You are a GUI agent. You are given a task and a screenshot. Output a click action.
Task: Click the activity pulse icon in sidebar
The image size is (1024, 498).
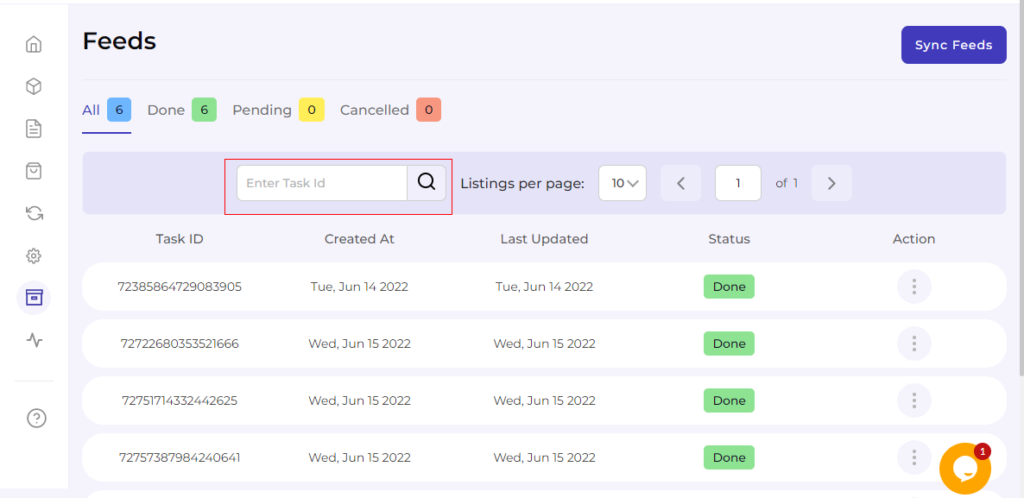click(34, 340)
